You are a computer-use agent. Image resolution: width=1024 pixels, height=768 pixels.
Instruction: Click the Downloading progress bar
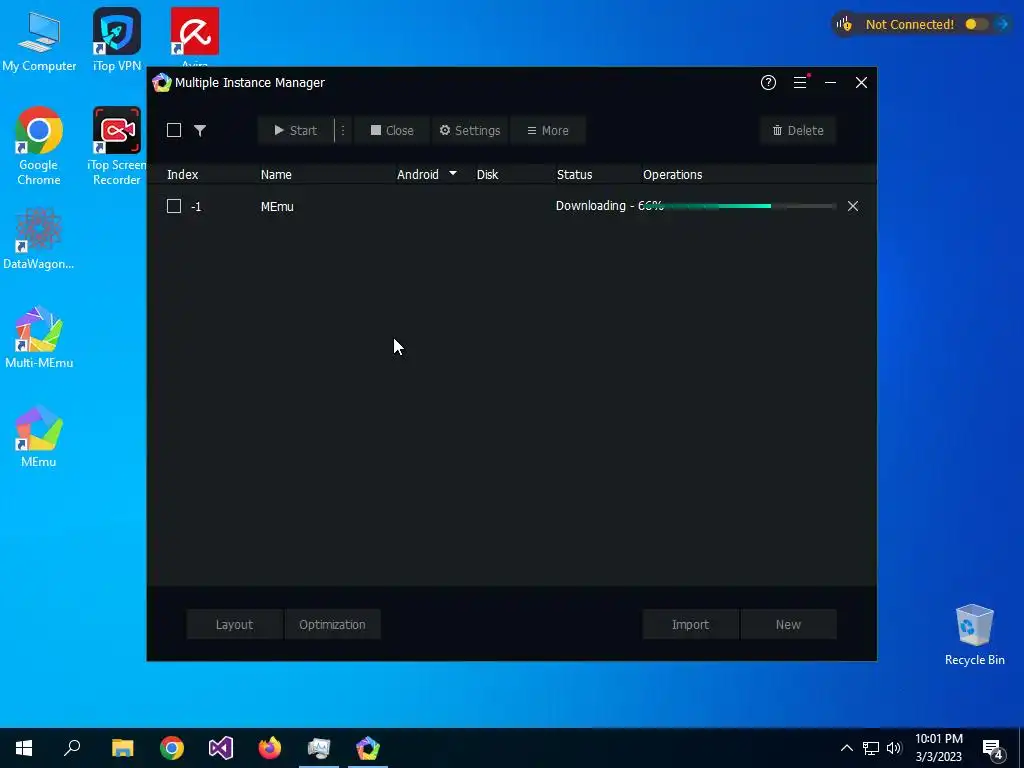point(738,206)
